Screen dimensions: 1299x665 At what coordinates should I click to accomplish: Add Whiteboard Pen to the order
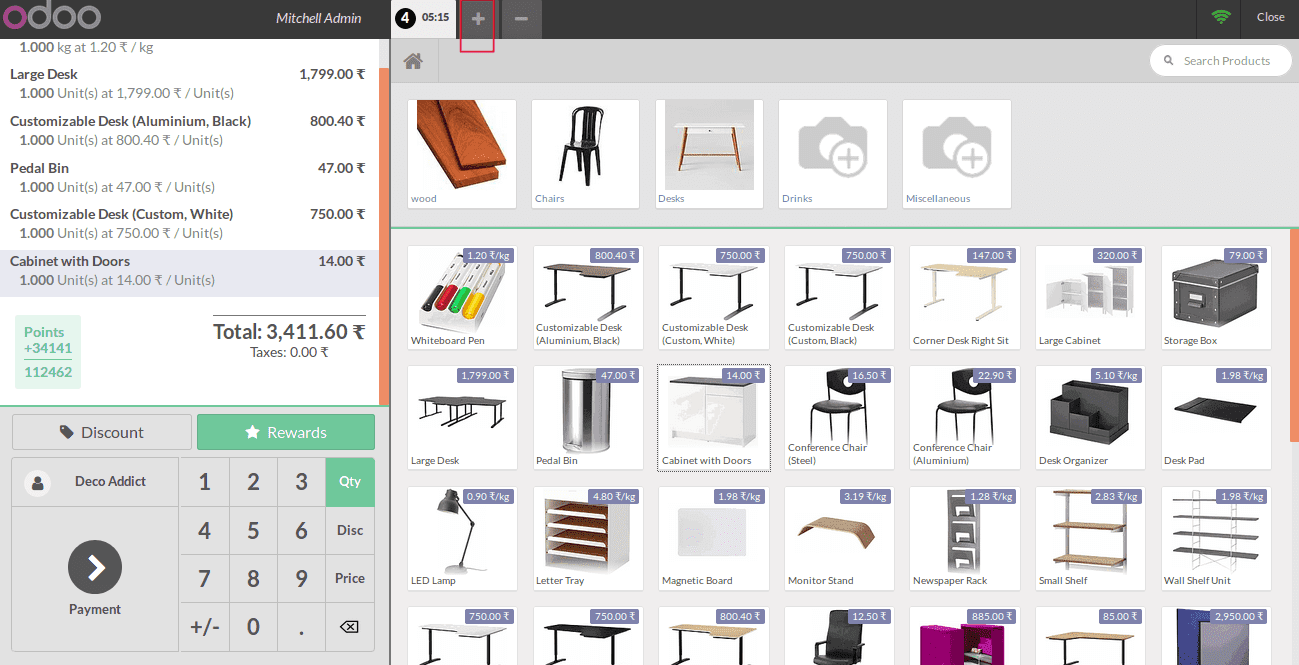[463, 298]
